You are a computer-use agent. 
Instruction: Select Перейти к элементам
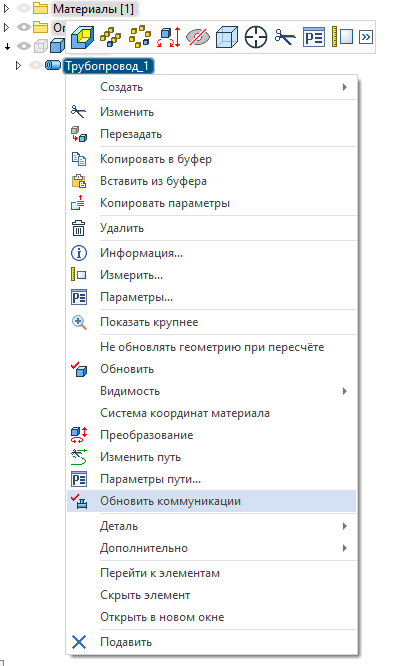(x=212, y=574)
